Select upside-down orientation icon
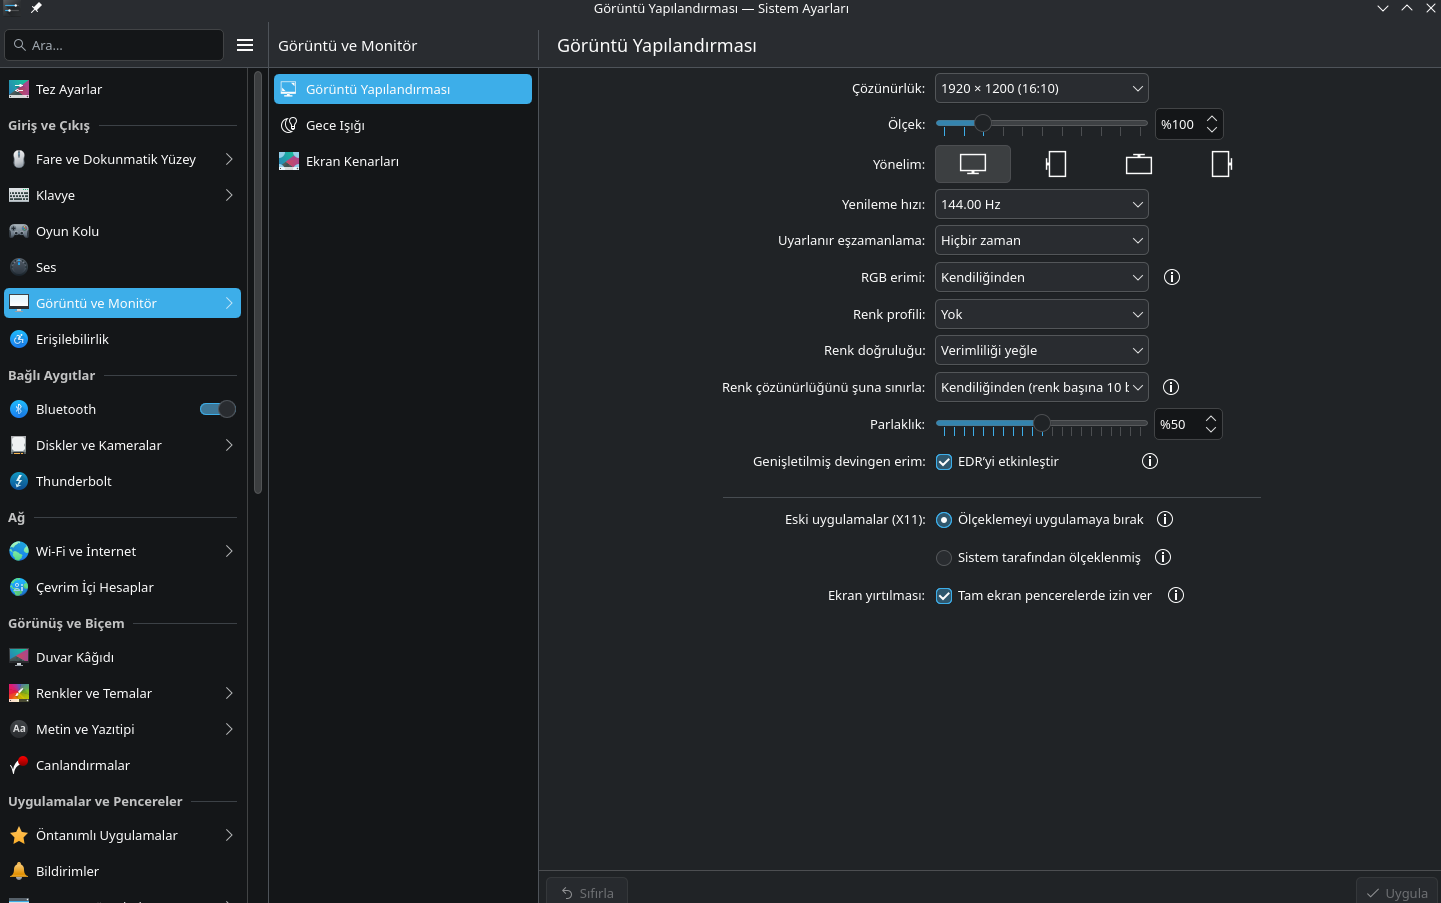 [1139, 164]
